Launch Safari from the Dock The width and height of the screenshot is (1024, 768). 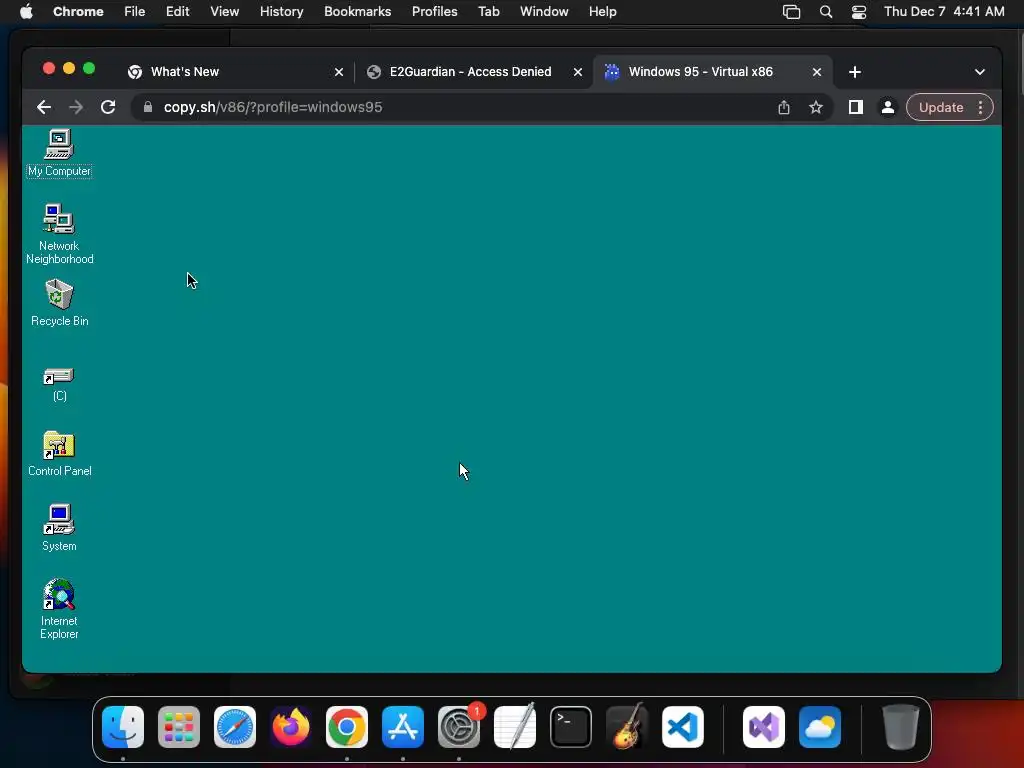(235, 727)
